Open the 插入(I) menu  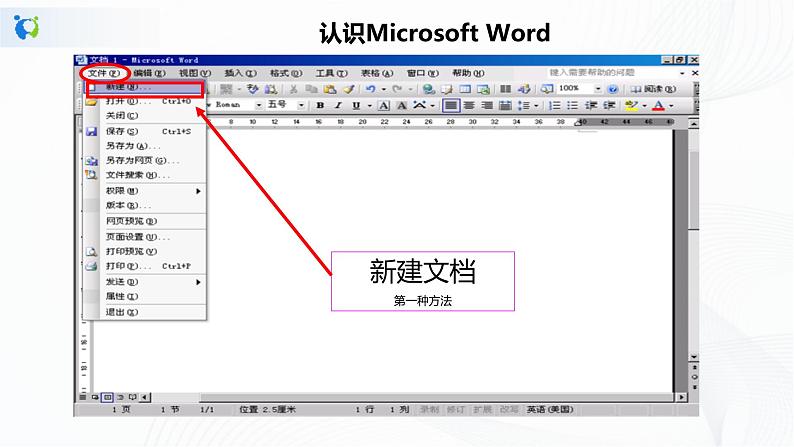tap(241, 73)
